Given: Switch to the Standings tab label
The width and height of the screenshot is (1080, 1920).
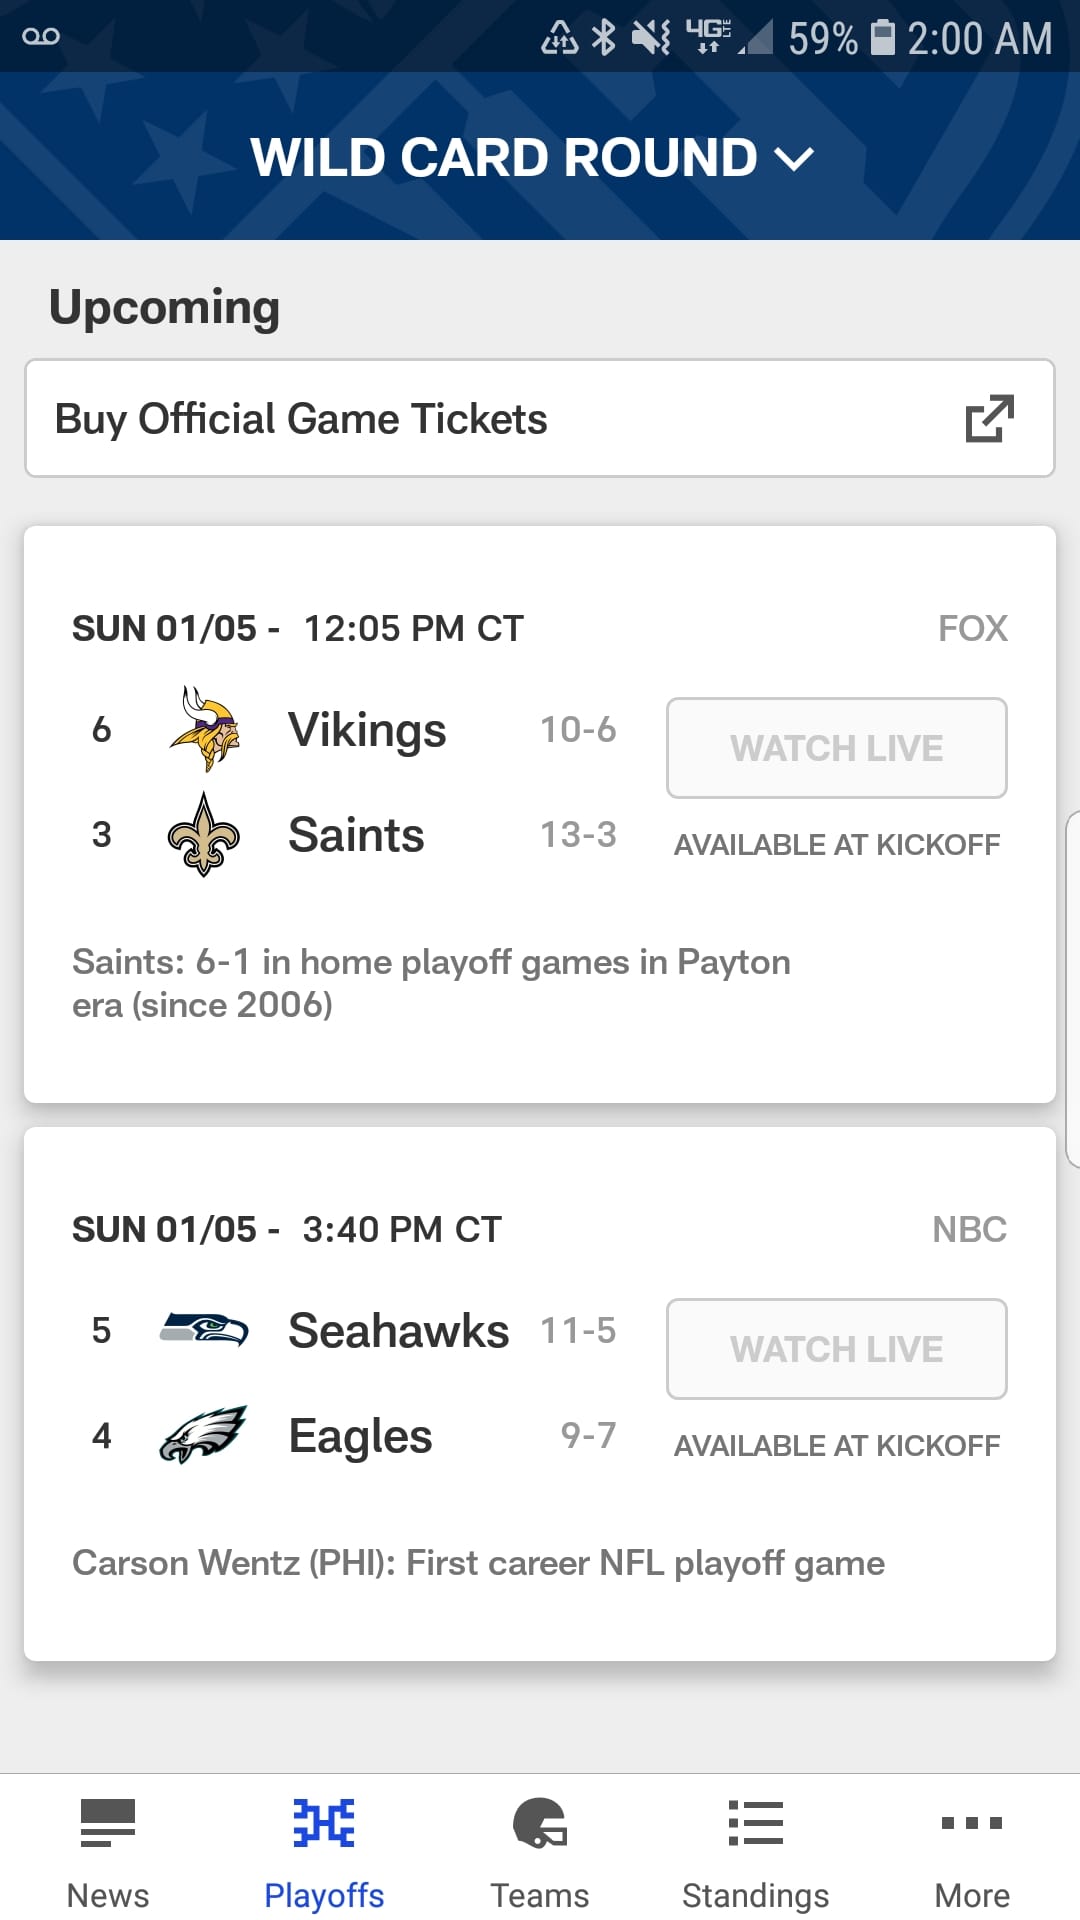Looking at the screenshot, I should point(756,1895).
